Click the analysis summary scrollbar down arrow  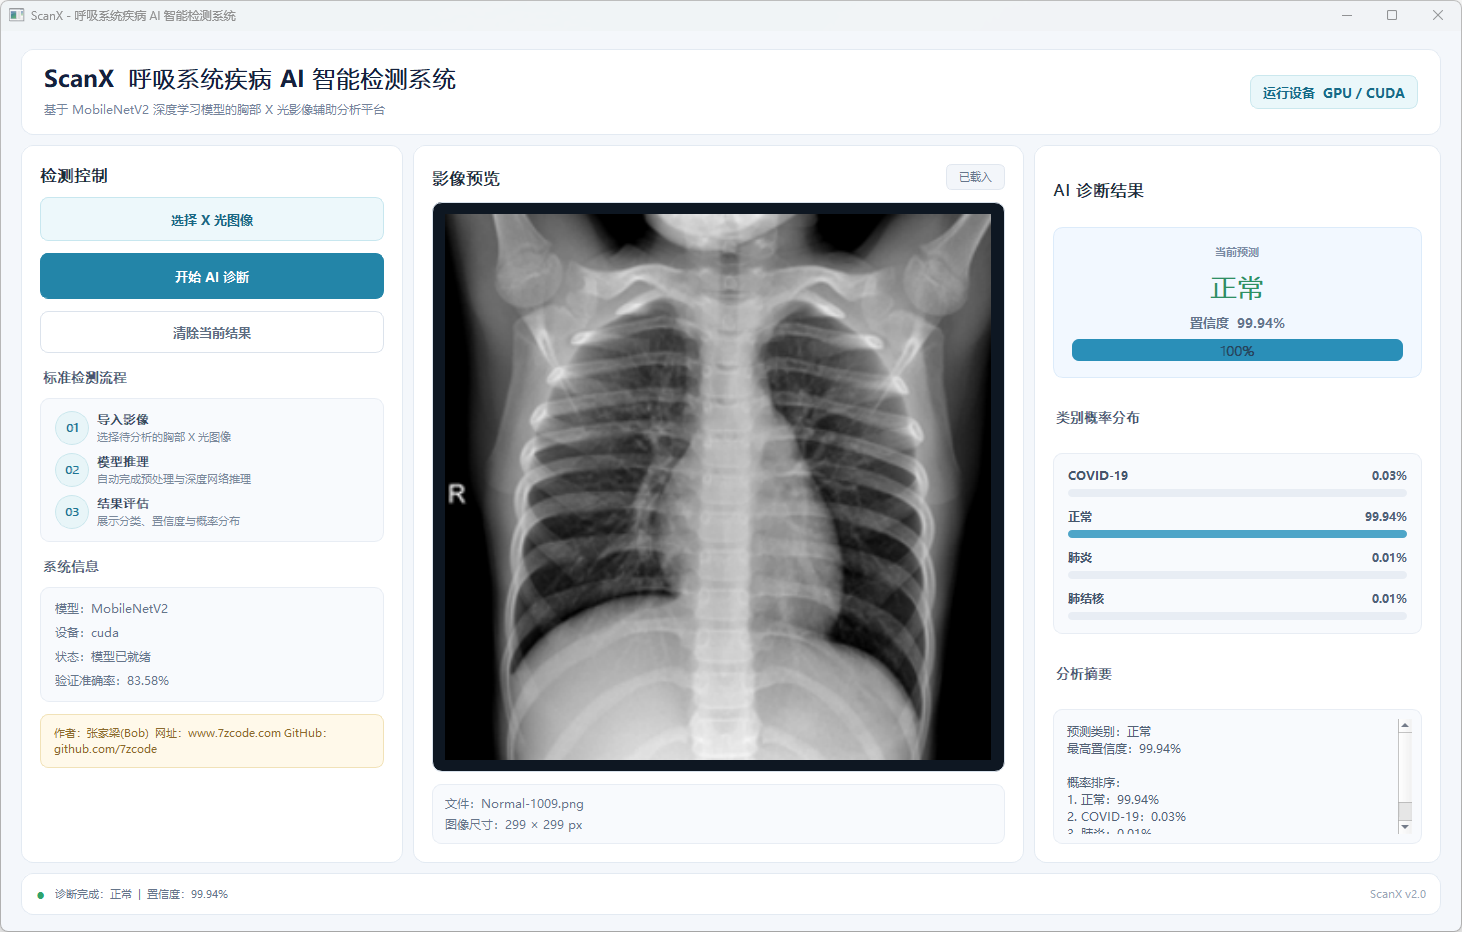[x=1405, y=827]
